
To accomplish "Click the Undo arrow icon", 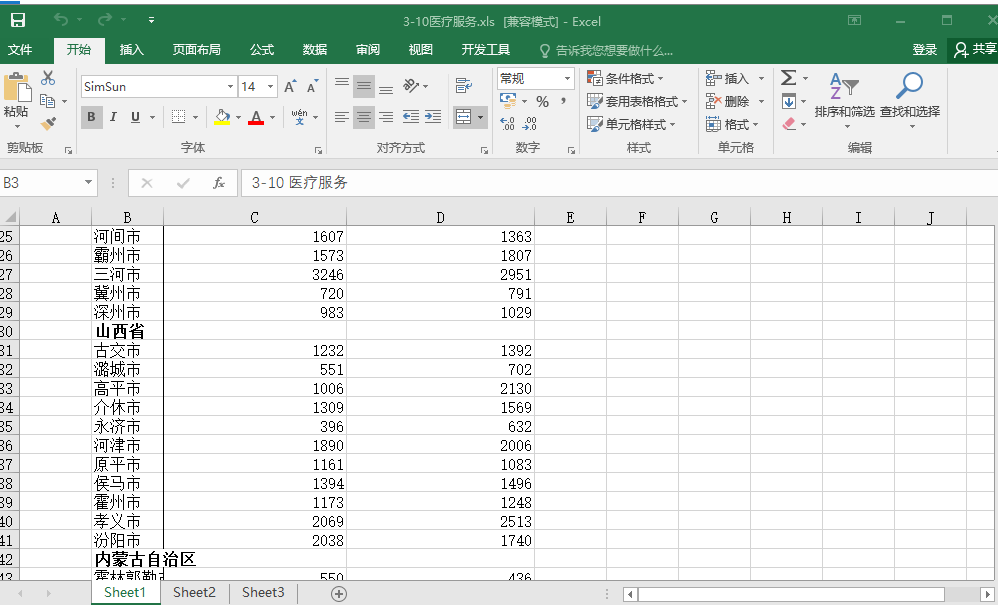I will pyautogui.click(x=61, y=20).
